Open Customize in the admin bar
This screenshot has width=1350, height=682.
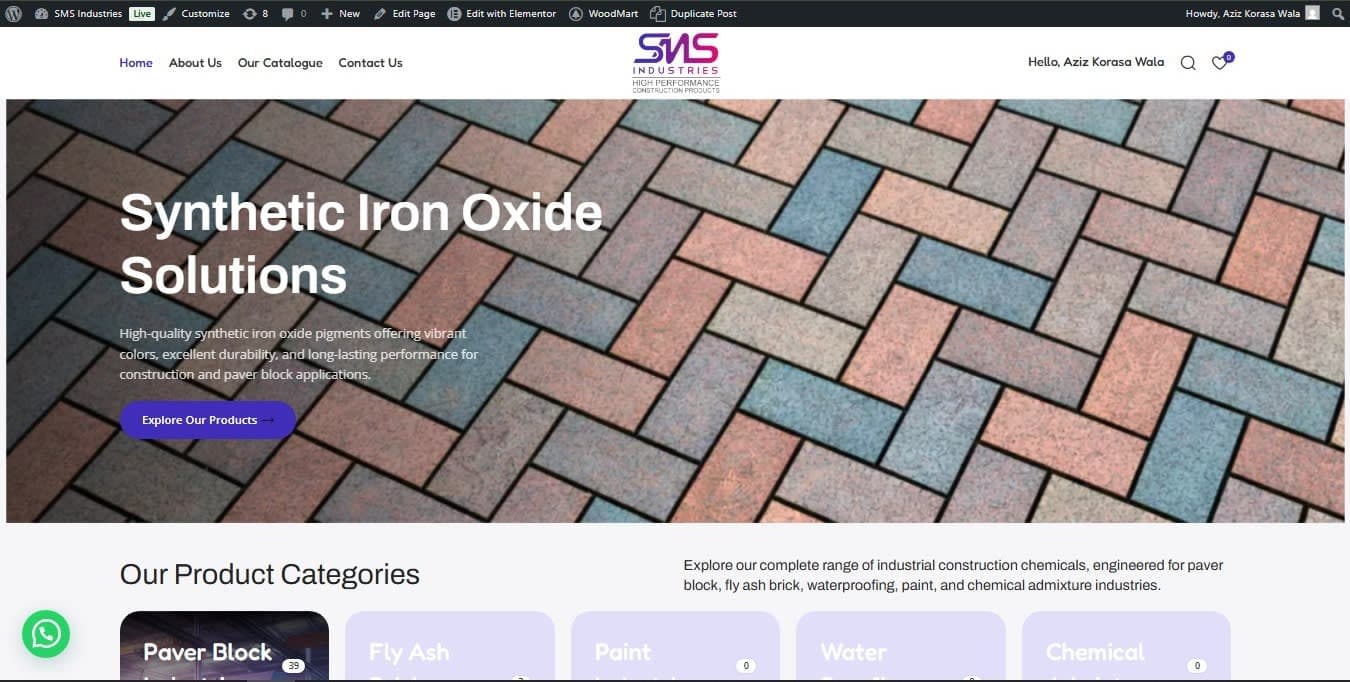click(x=196, y=14)
